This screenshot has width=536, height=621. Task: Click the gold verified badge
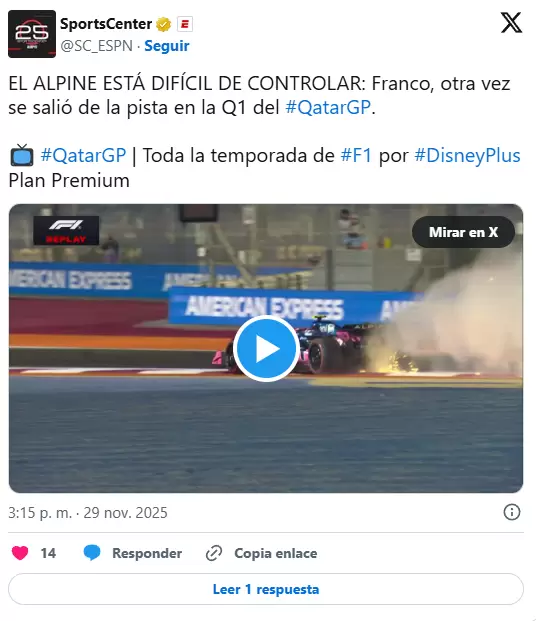click(x=163, y=25)
